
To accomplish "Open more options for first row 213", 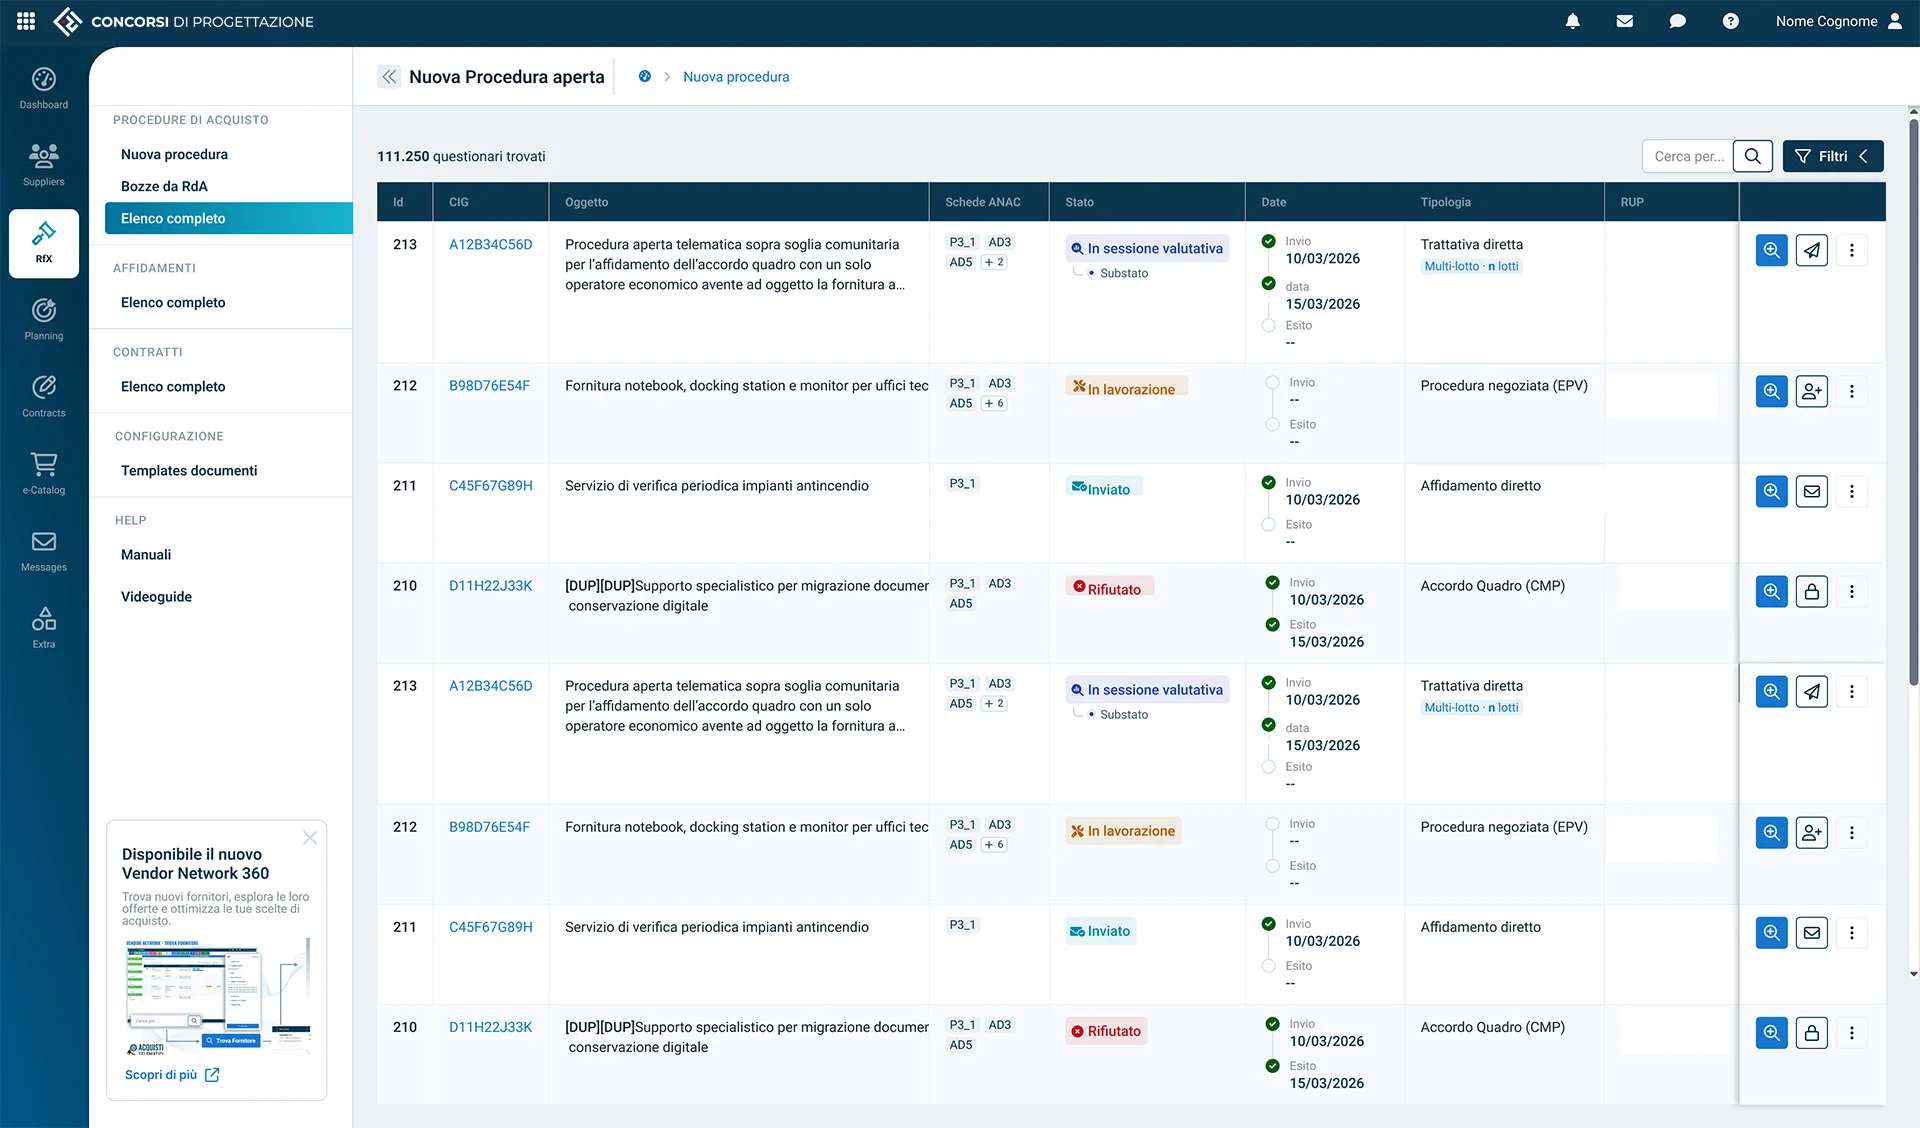I will pyautogui.click(x=1851, y=250).
